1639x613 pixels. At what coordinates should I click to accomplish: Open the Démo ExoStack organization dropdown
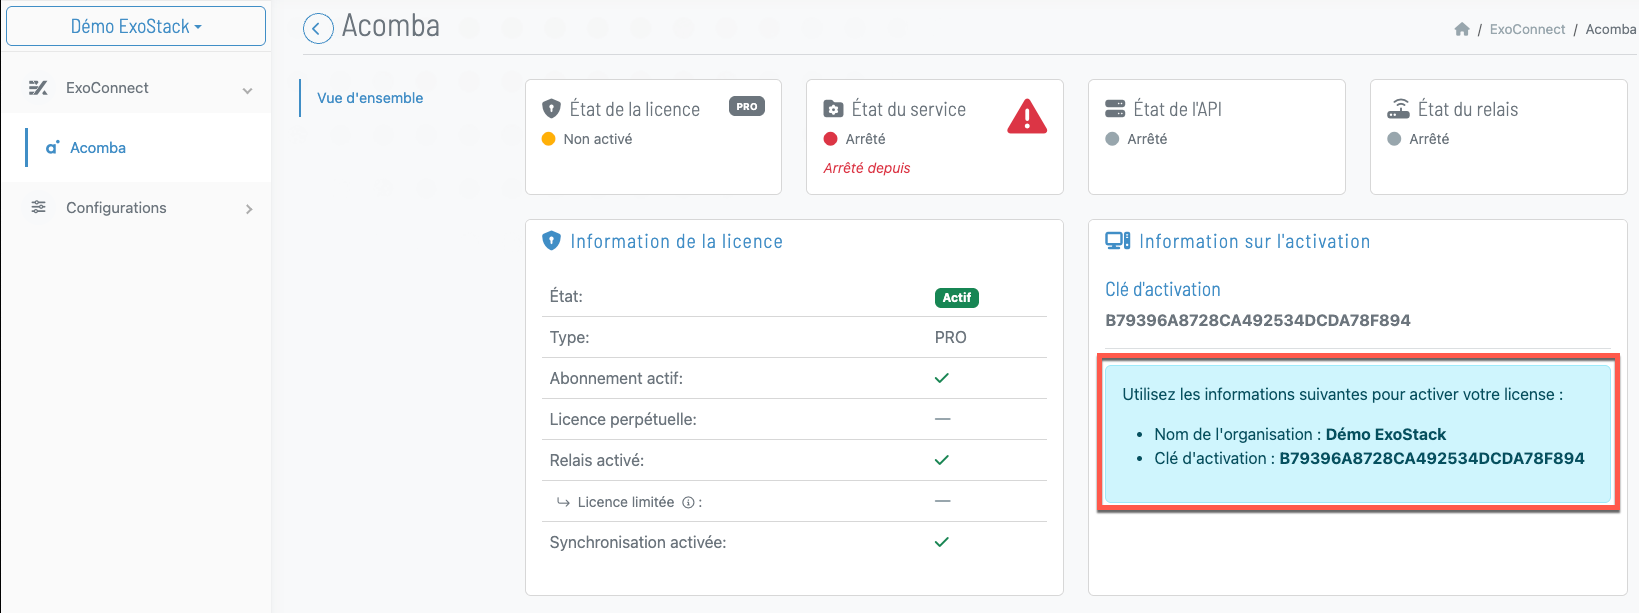click(x=136, y=27)
